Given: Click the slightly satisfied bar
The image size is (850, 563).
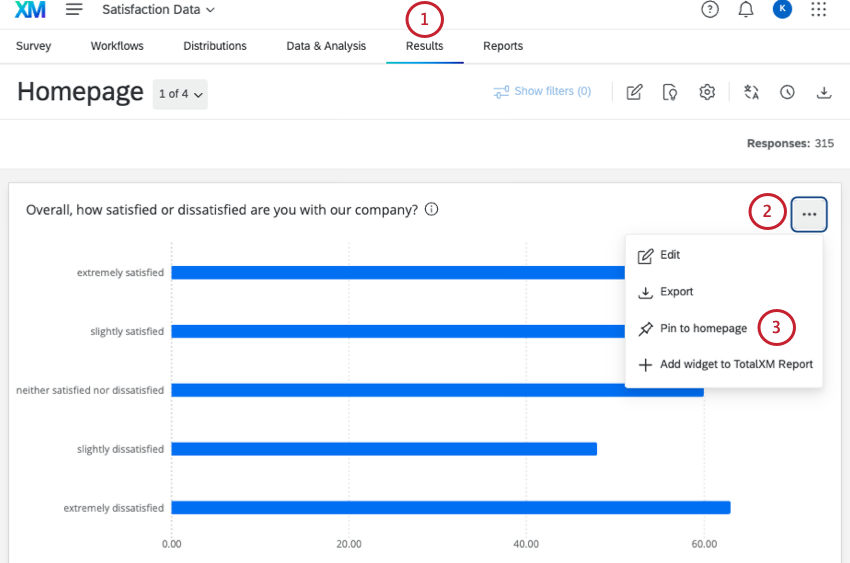Looking at the screenshot, I should [x=398, y=331].
